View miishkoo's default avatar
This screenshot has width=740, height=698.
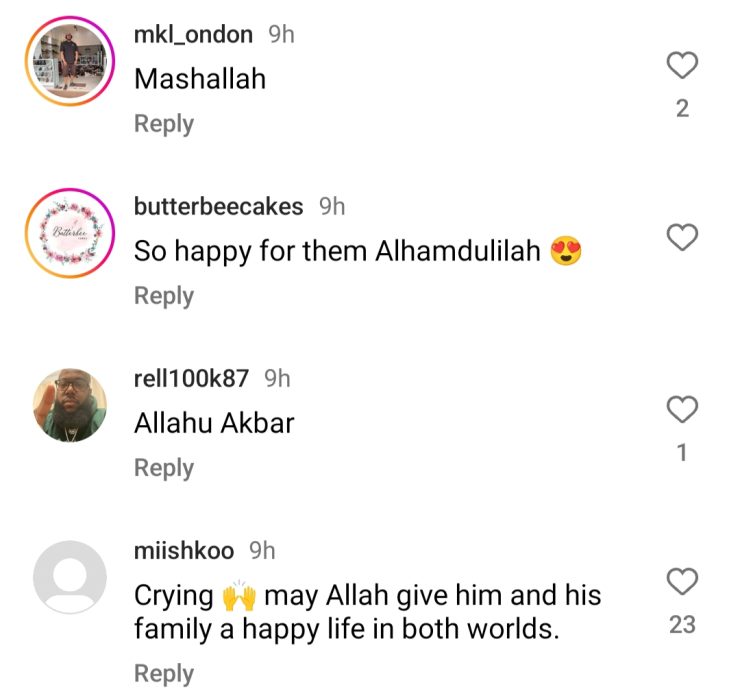(x=70, y=577)
